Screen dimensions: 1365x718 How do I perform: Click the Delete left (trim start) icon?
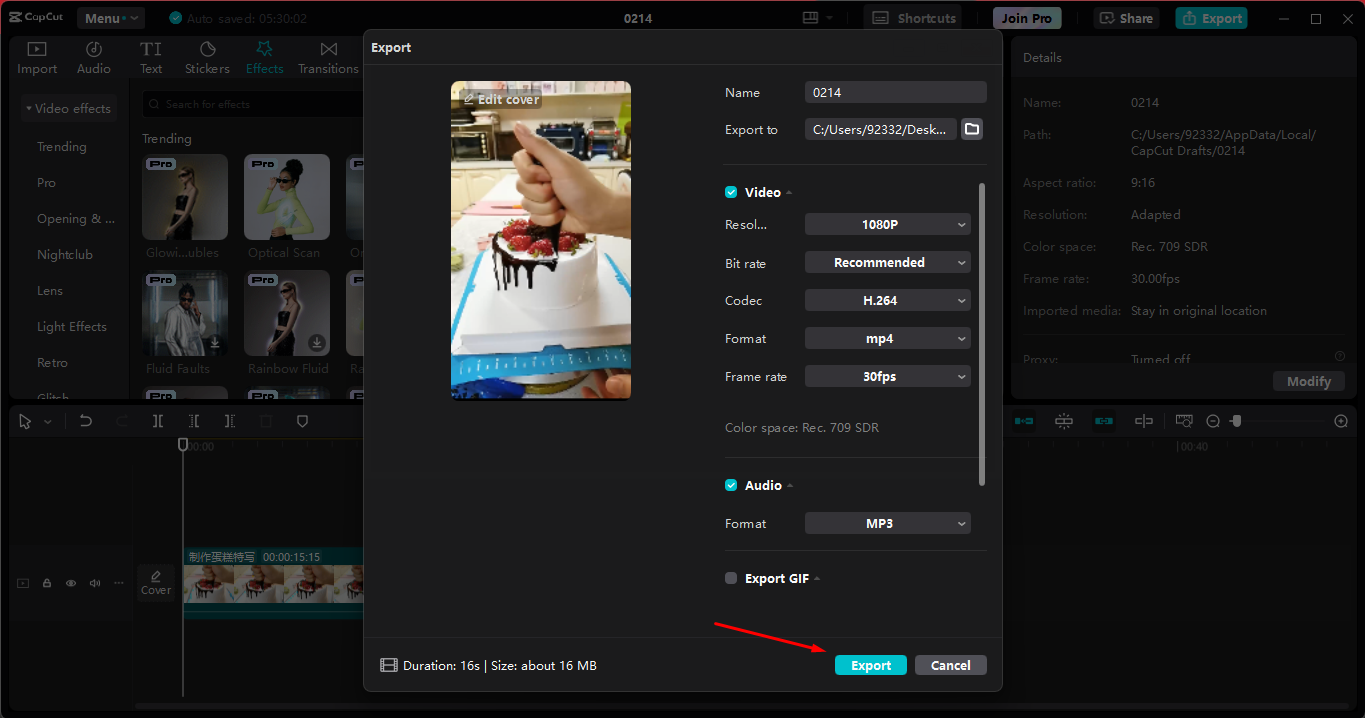point(194,422)
